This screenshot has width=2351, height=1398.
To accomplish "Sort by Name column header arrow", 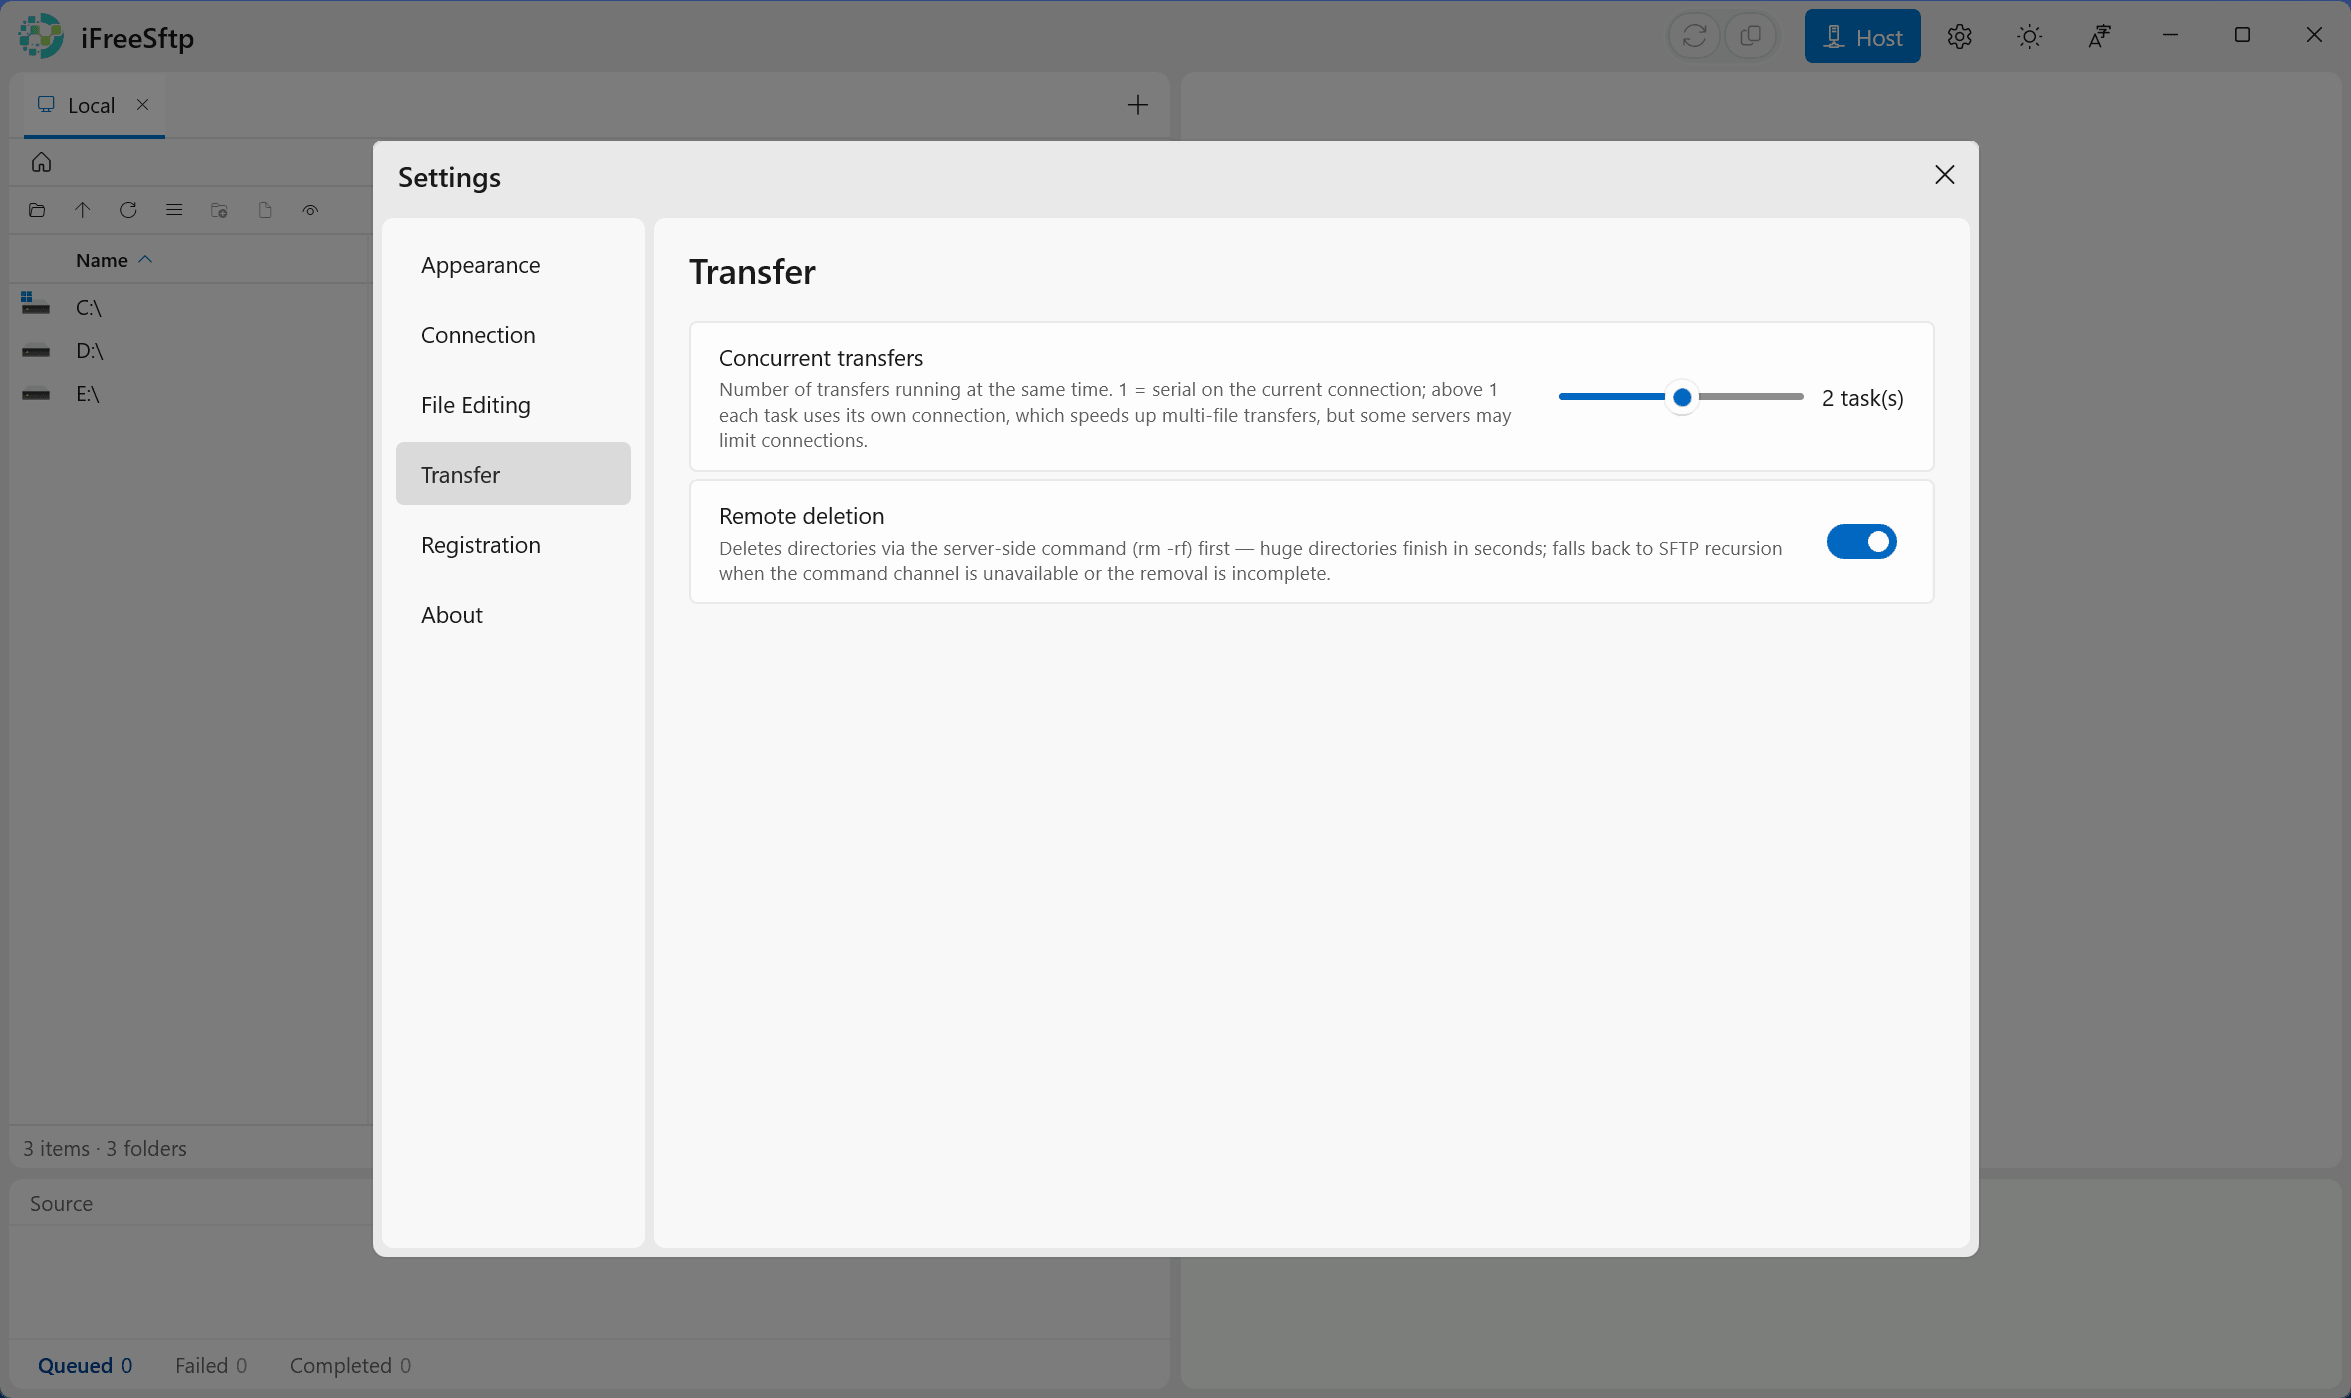I will [145, 260].
